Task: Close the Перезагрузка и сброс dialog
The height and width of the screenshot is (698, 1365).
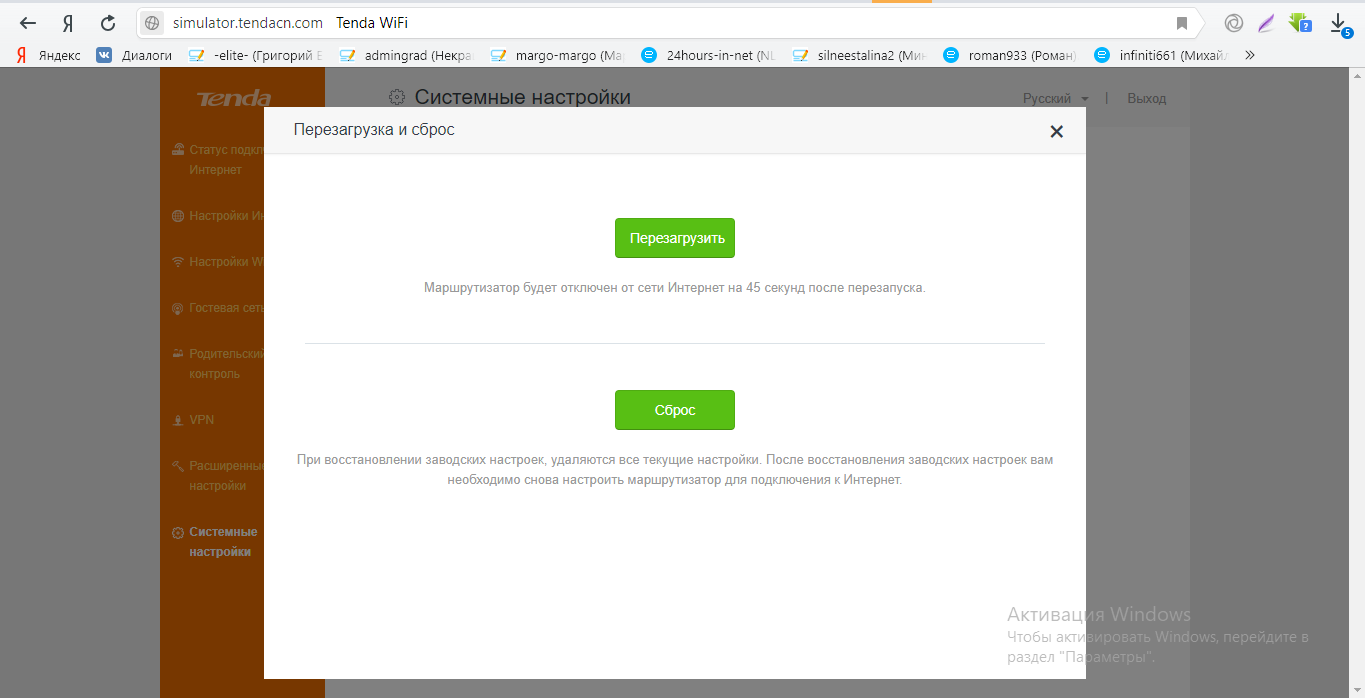Action: click(x=1056, y=131)
